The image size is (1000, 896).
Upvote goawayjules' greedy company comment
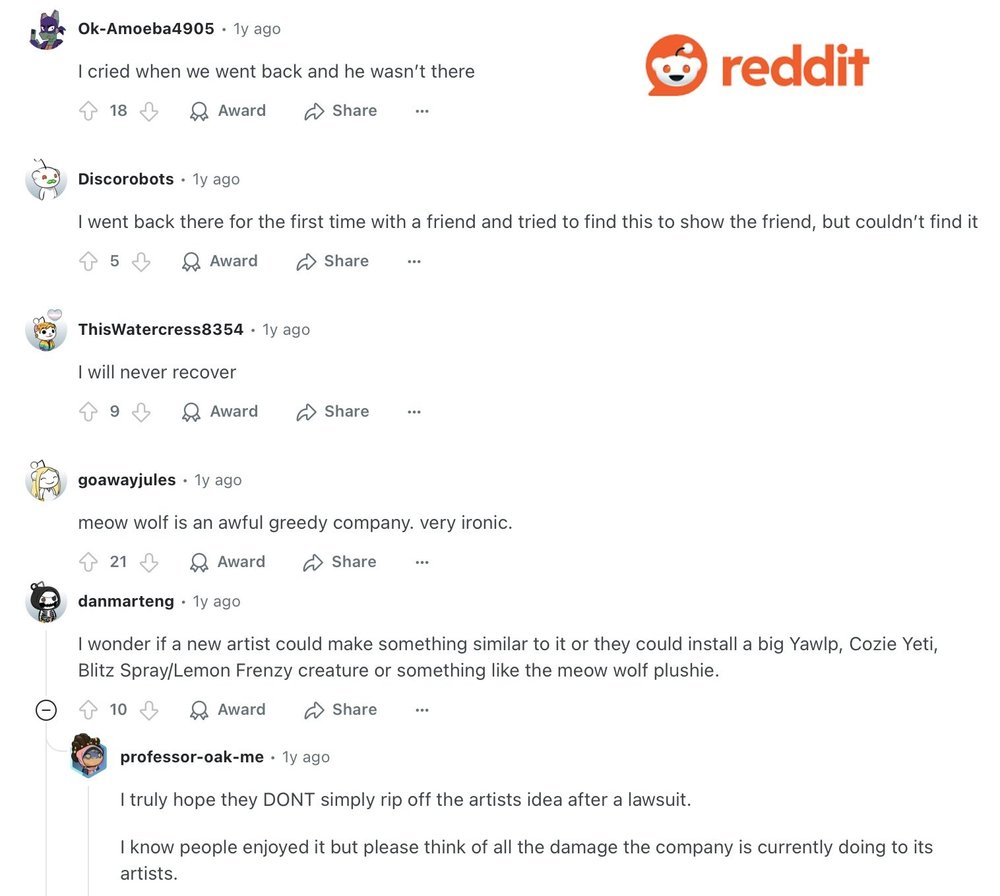tap(88, 562)
